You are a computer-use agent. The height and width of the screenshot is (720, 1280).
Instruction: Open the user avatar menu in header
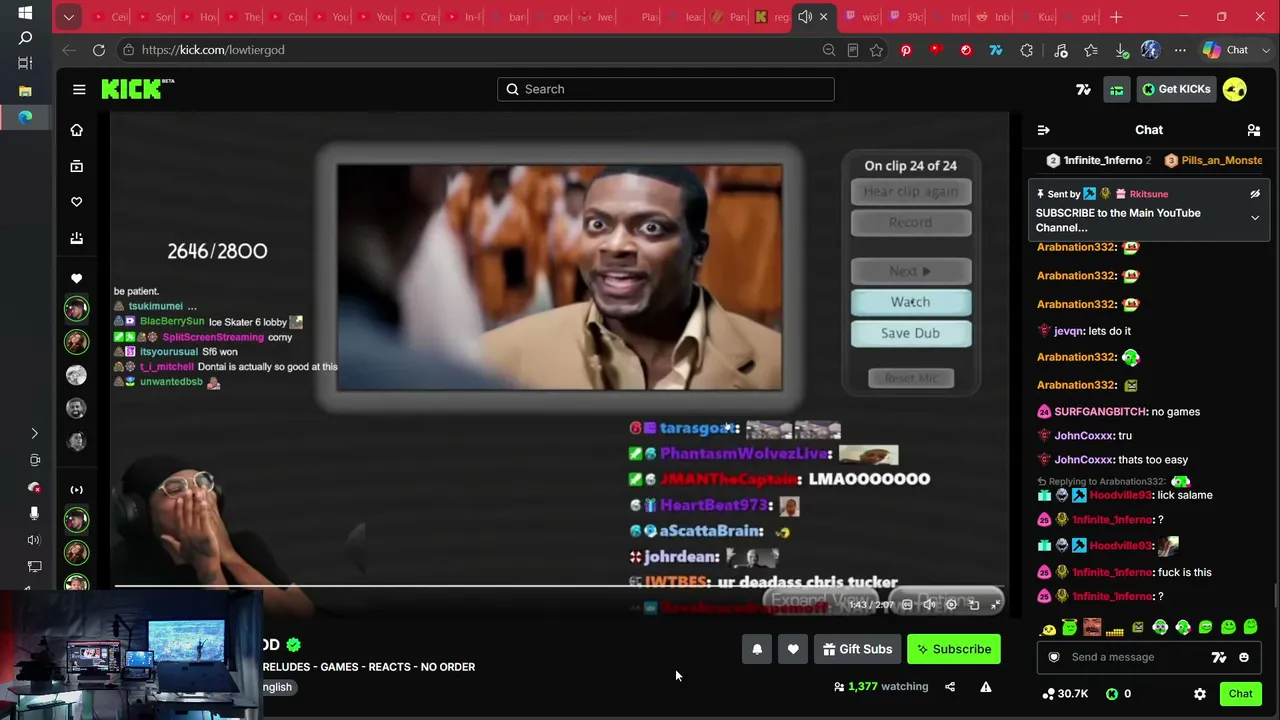tap(1235, 89)
